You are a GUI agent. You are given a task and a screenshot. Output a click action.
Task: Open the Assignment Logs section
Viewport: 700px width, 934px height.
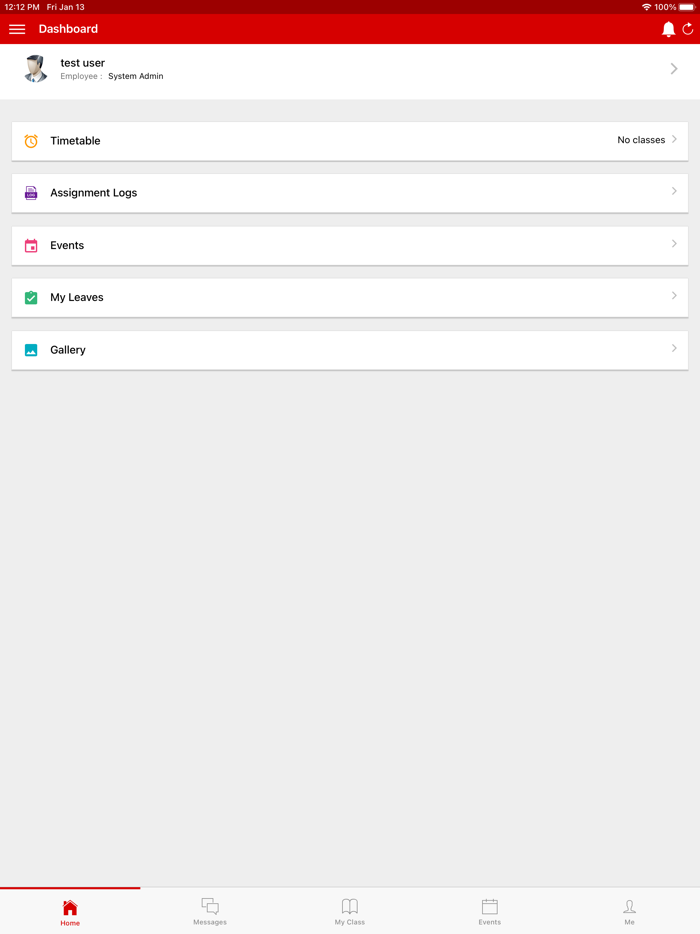[350, 192]
